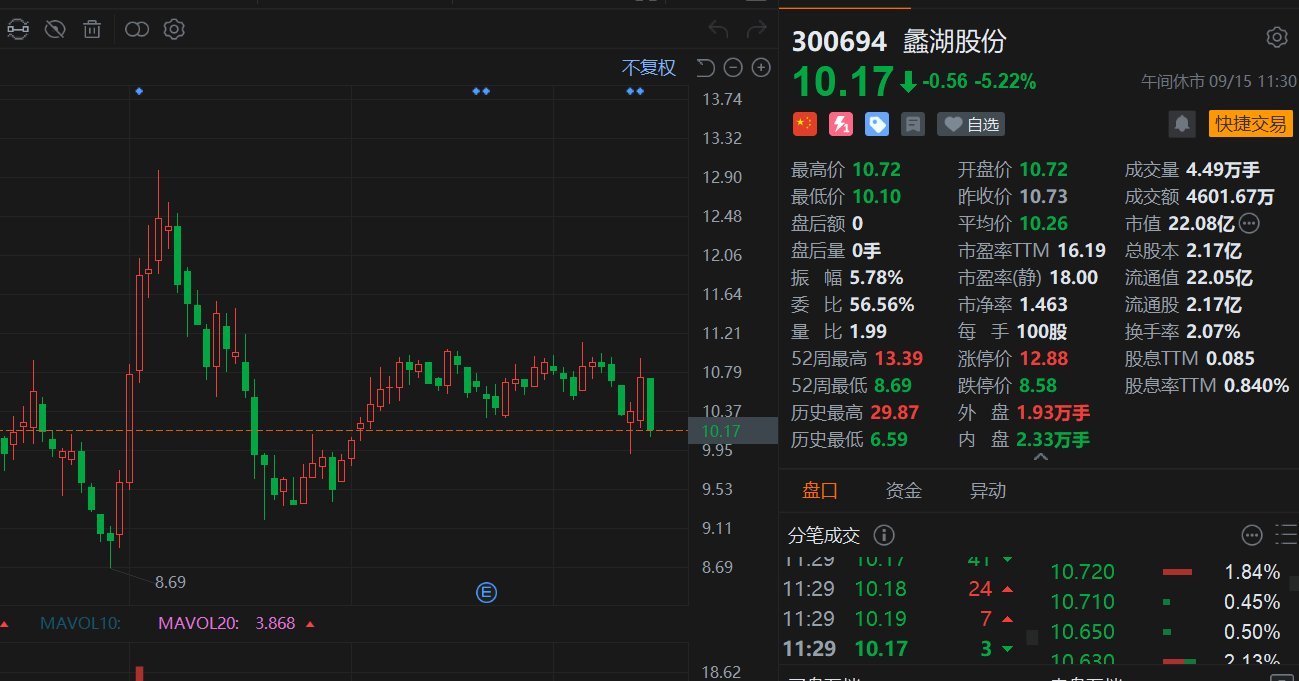
Task: Switch to the 资金 tab
Action: coord(904,490)
